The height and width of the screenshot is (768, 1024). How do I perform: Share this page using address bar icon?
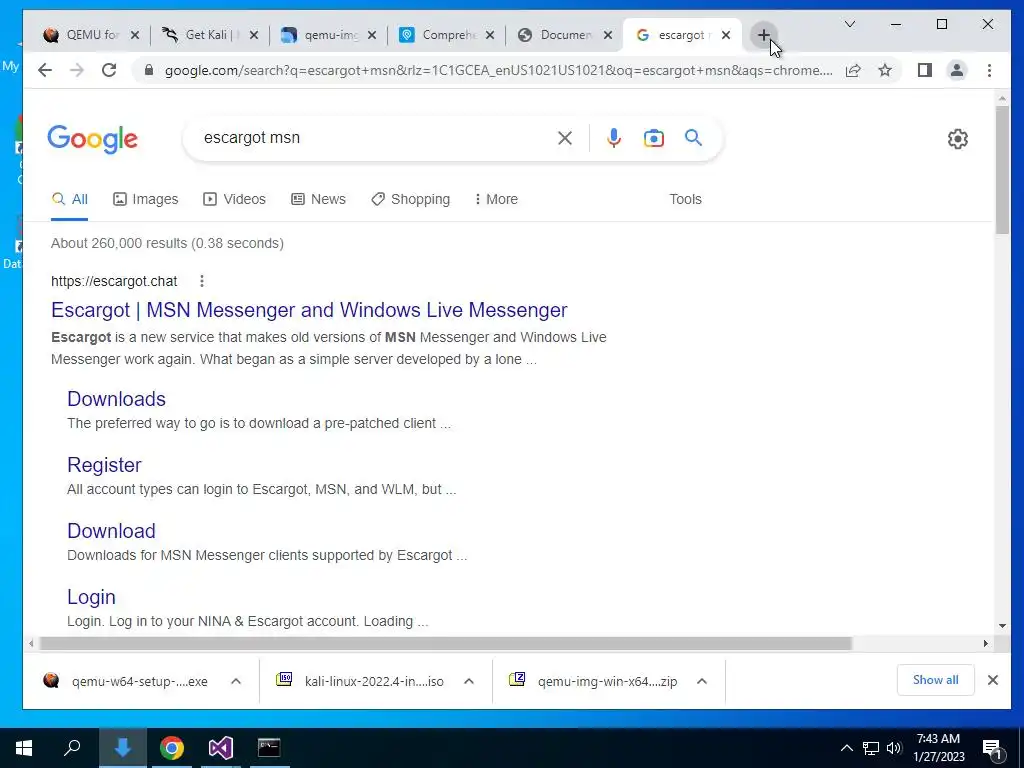(853, 70)
